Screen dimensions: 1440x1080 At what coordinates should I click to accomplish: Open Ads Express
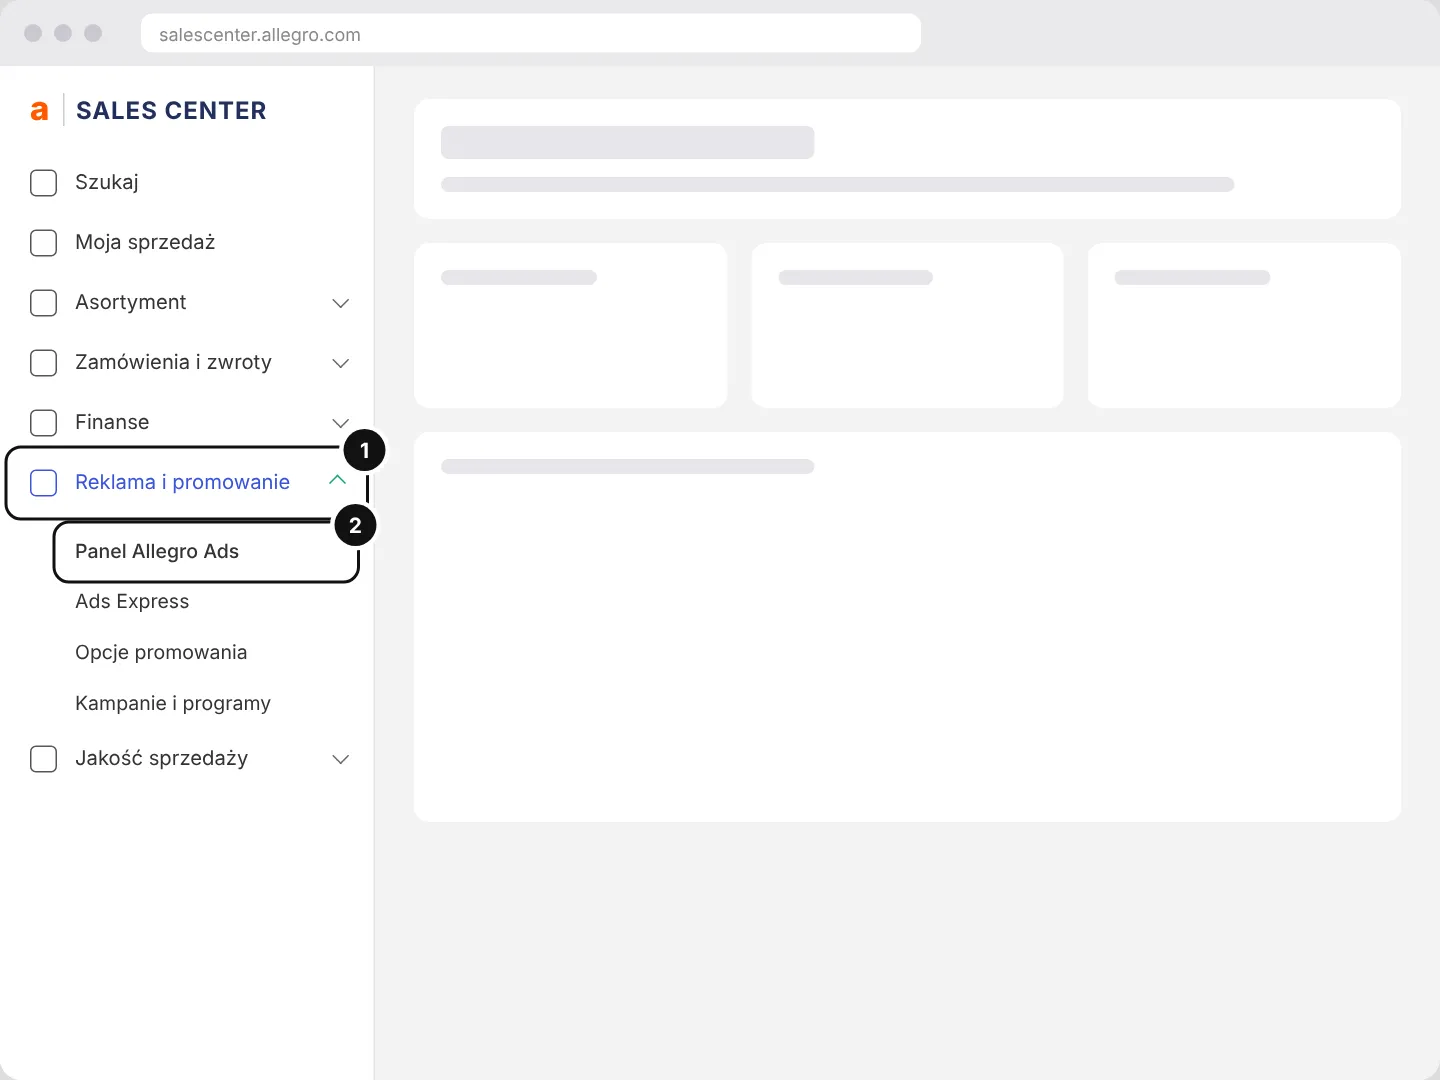(132, 601)
